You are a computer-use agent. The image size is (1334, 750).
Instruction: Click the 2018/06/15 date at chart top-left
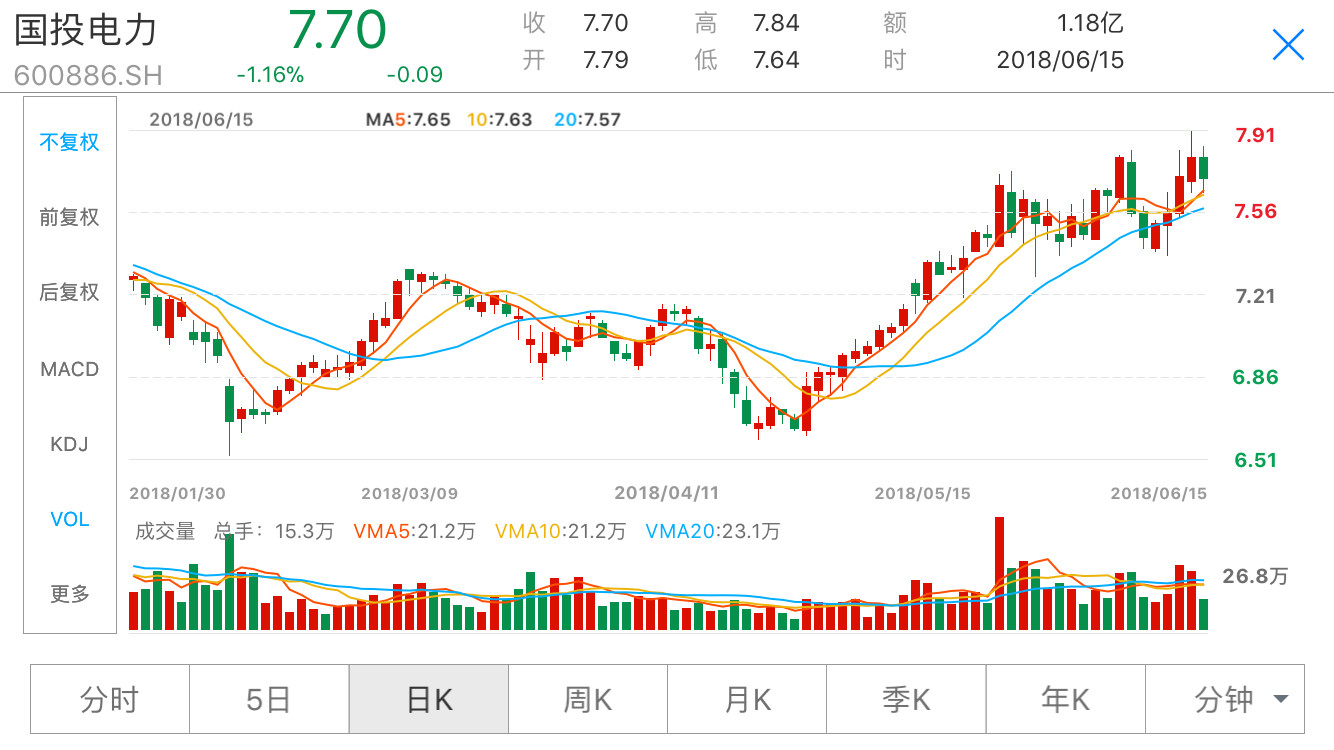pos(201,120)
